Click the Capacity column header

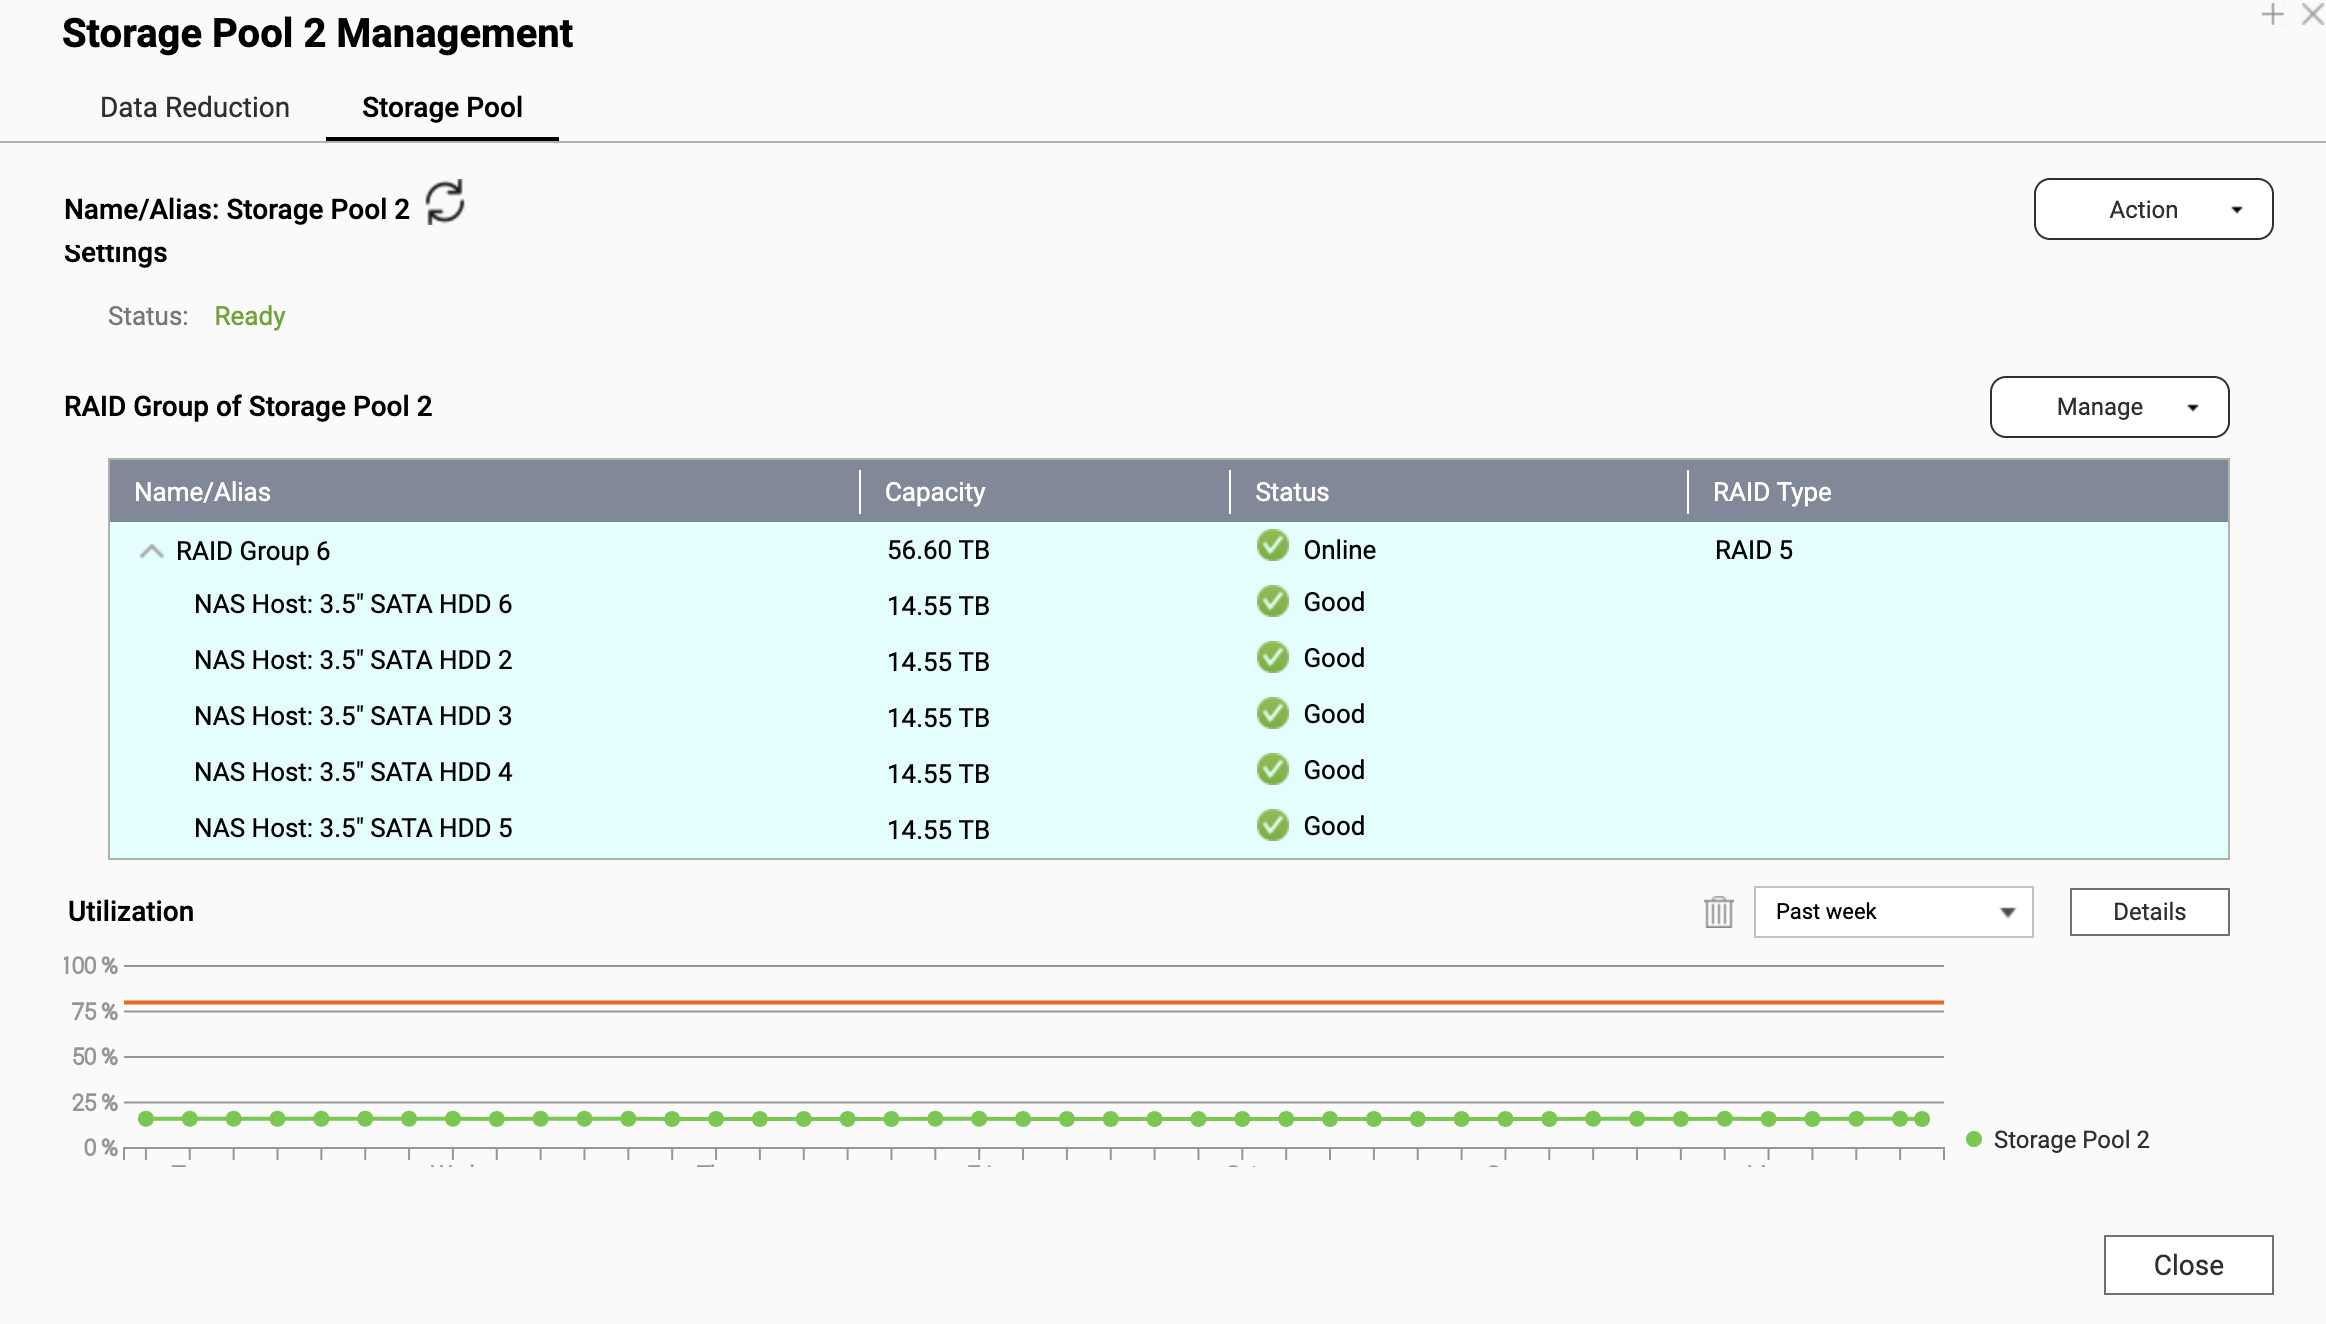pos(935,492)
